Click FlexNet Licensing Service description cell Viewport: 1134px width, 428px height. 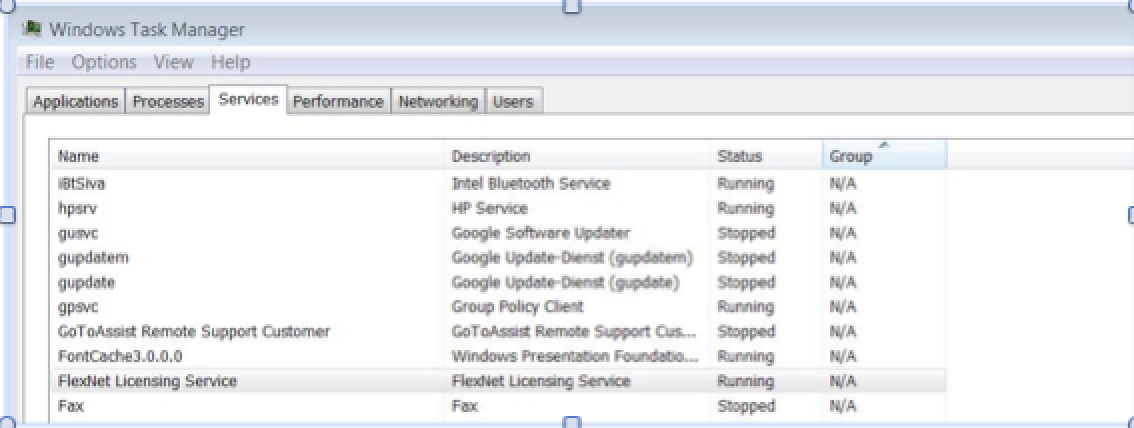pyautogui.click(x=541, y=380)
